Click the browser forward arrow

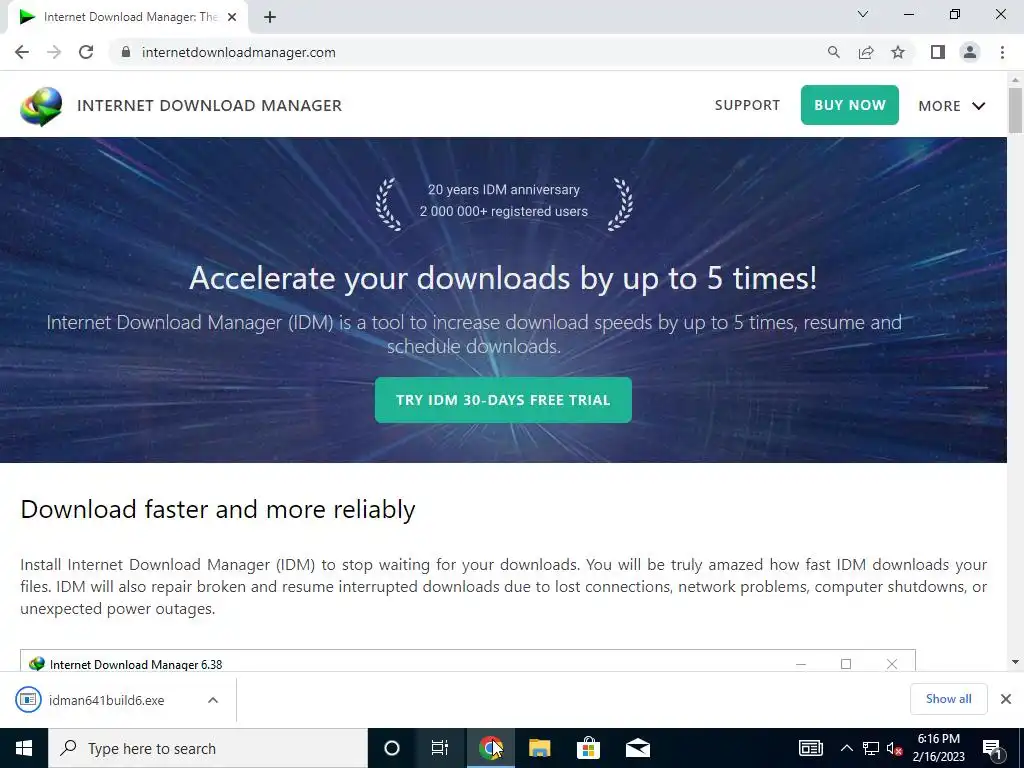[54, 52]
